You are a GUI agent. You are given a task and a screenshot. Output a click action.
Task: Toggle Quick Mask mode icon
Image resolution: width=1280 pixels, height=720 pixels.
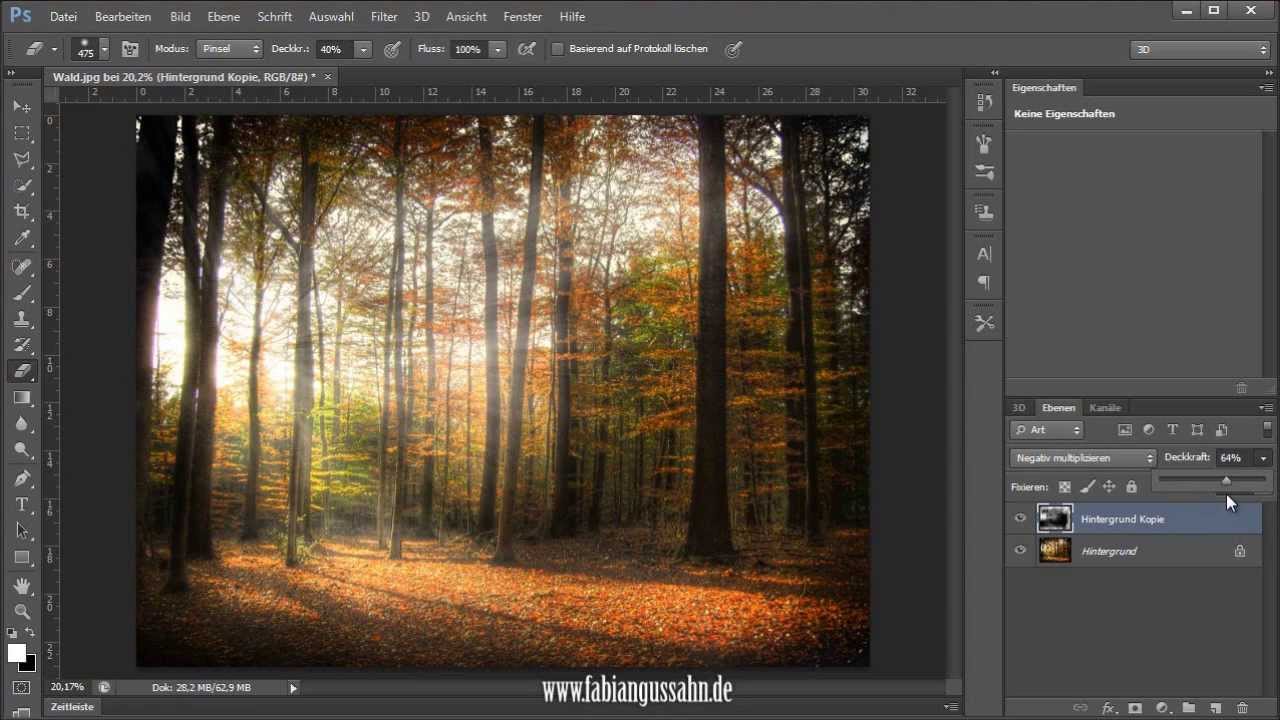click(x=22, y=688)
